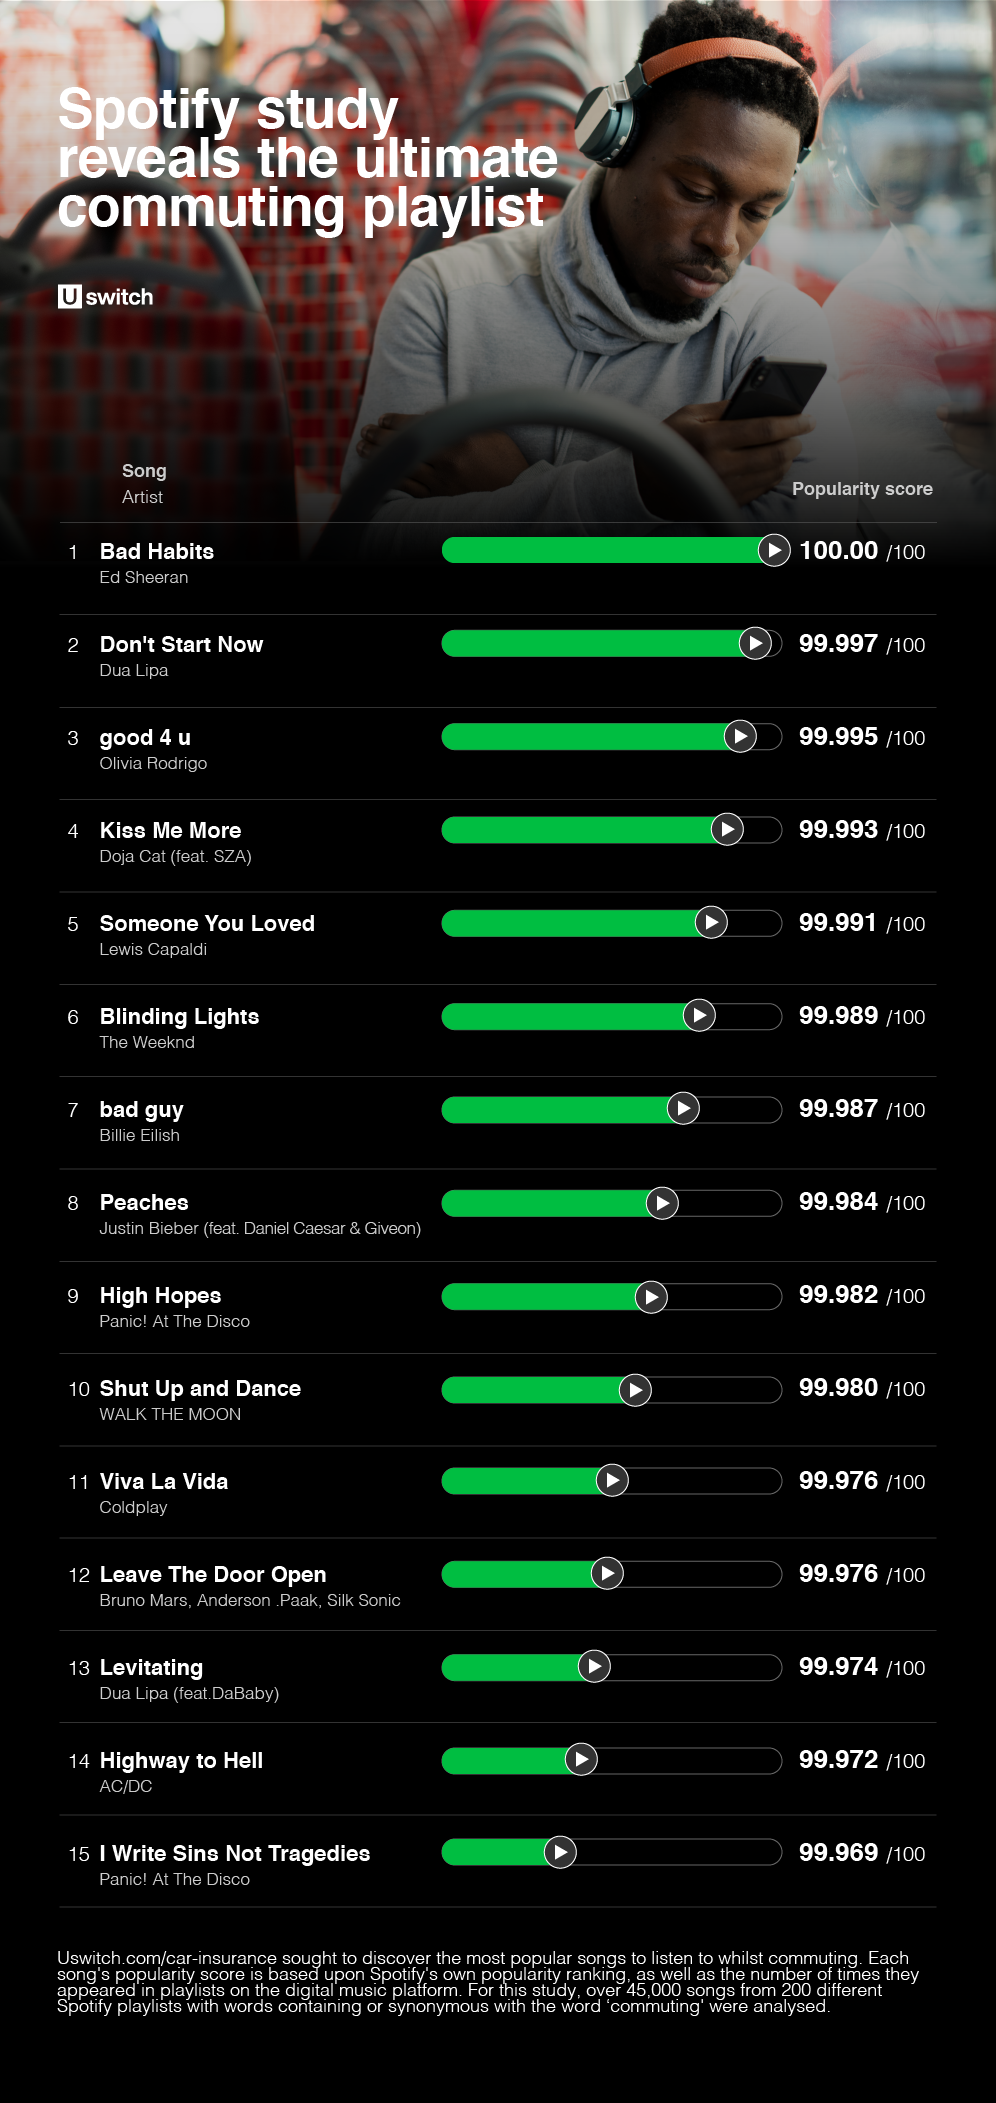Click the play icon for good 4 u

(x=740, y=736)
